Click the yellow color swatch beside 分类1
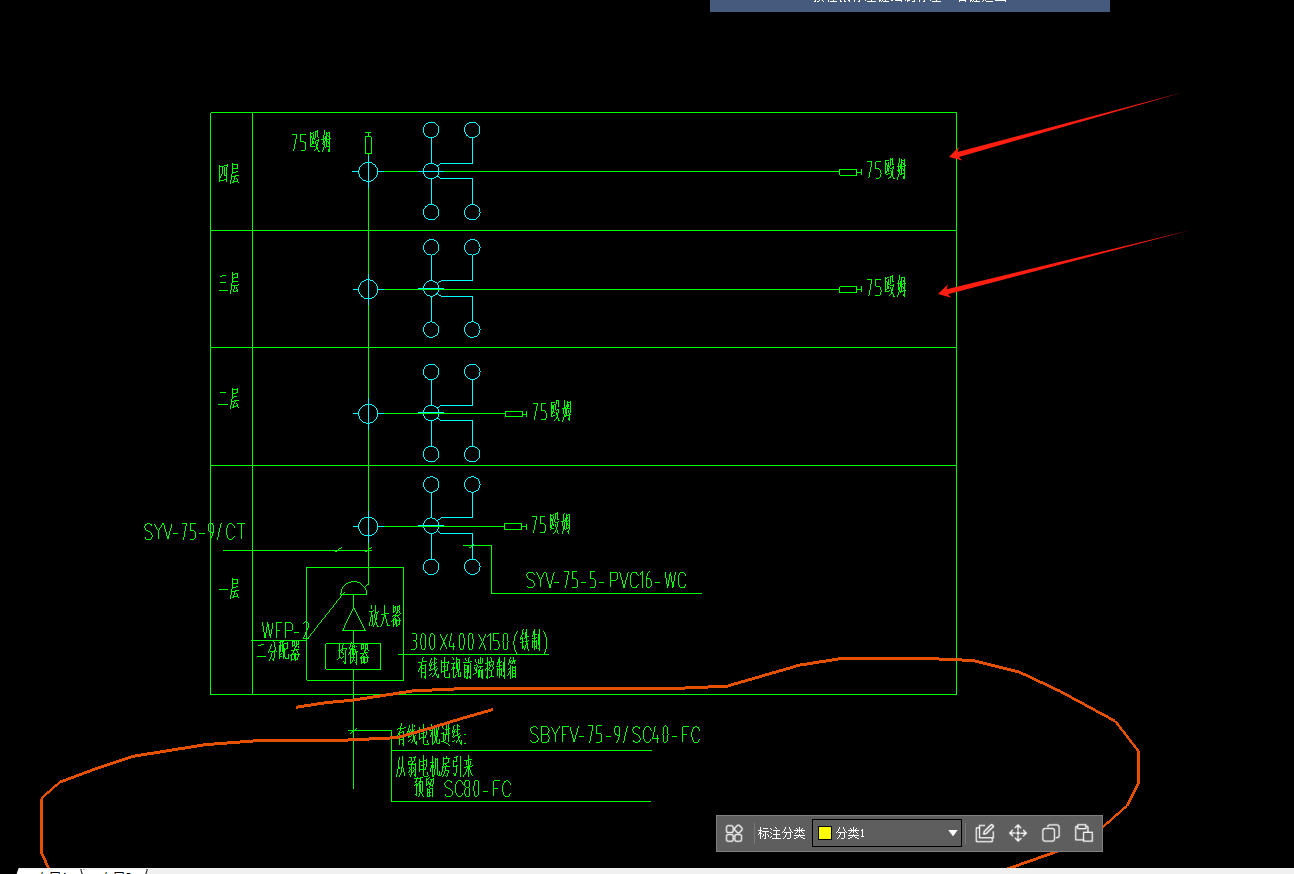The height and width of the screenshot is (874, 1294). coord(825,833)
